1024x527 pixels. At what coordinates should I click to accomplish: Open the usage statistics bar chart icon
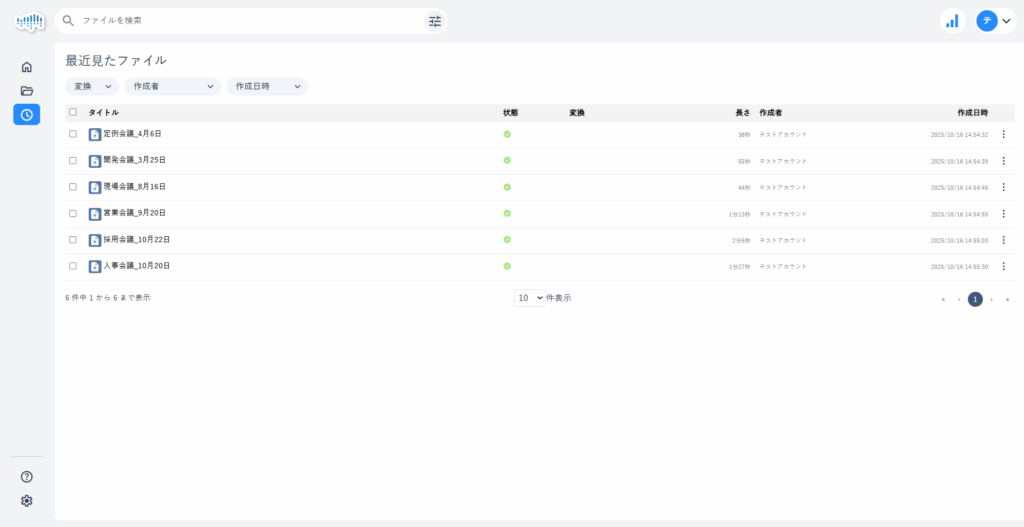(952, 21)
